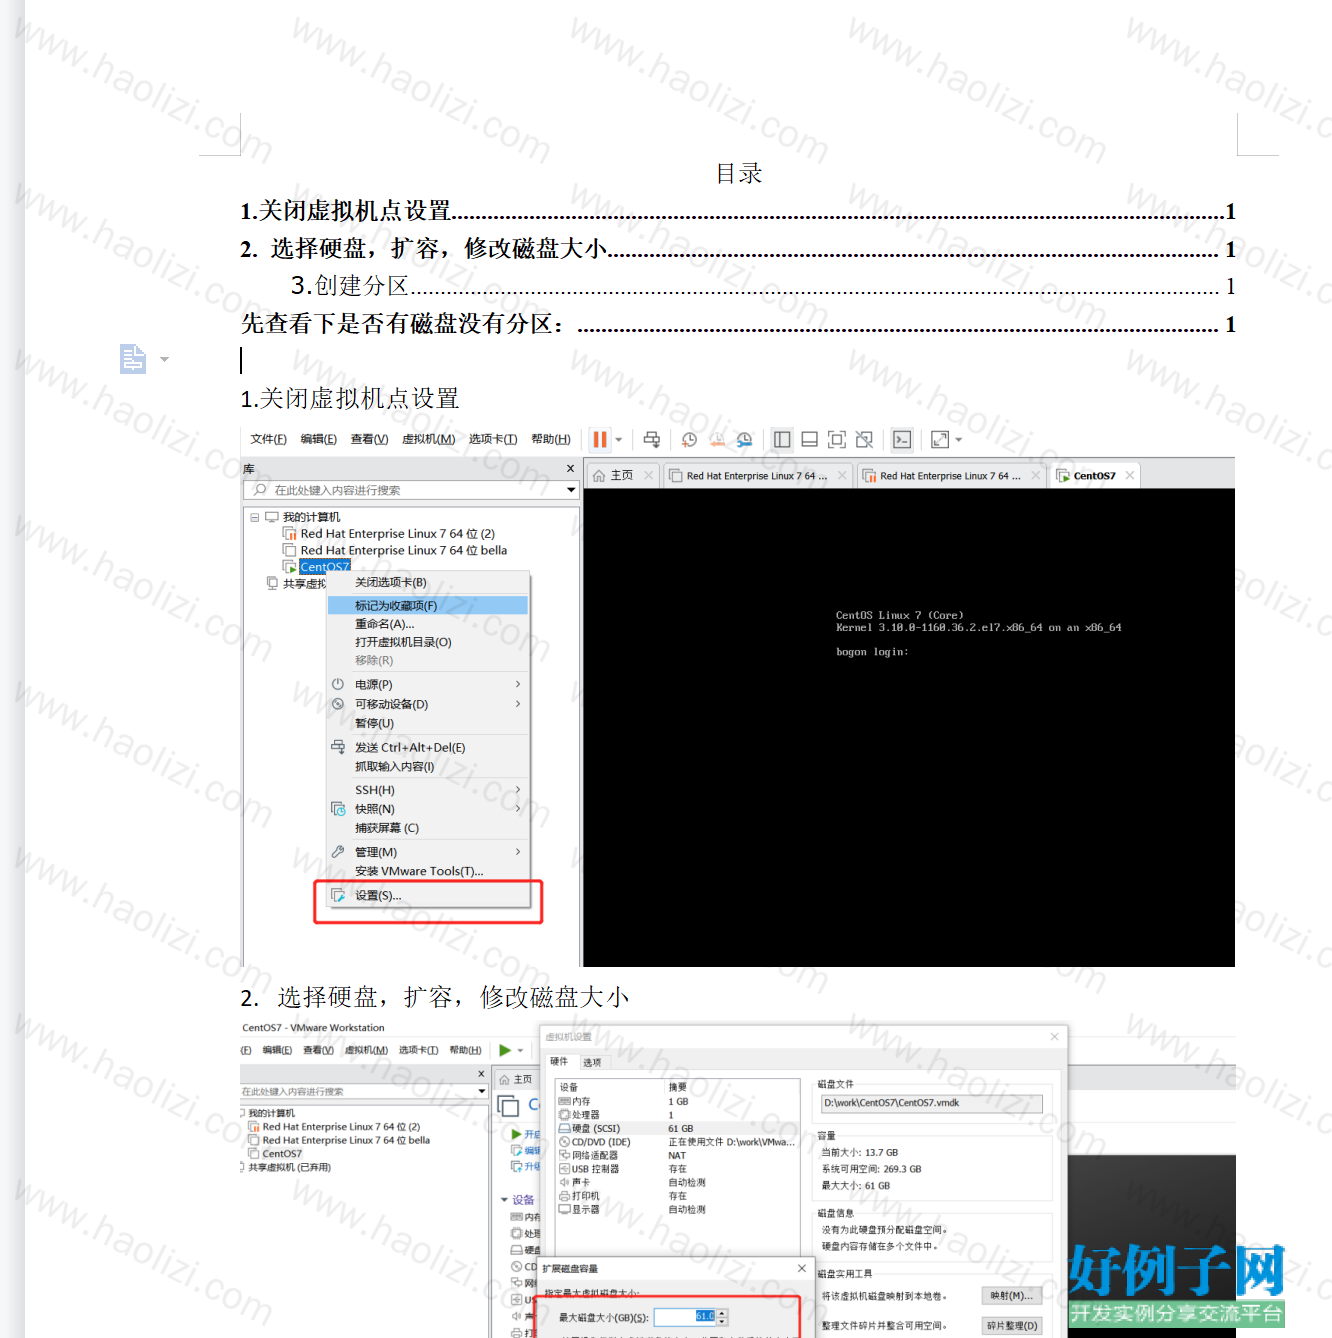Open the dropdown beside stretch display icon

pyautogui.click(x=958, y=439)
